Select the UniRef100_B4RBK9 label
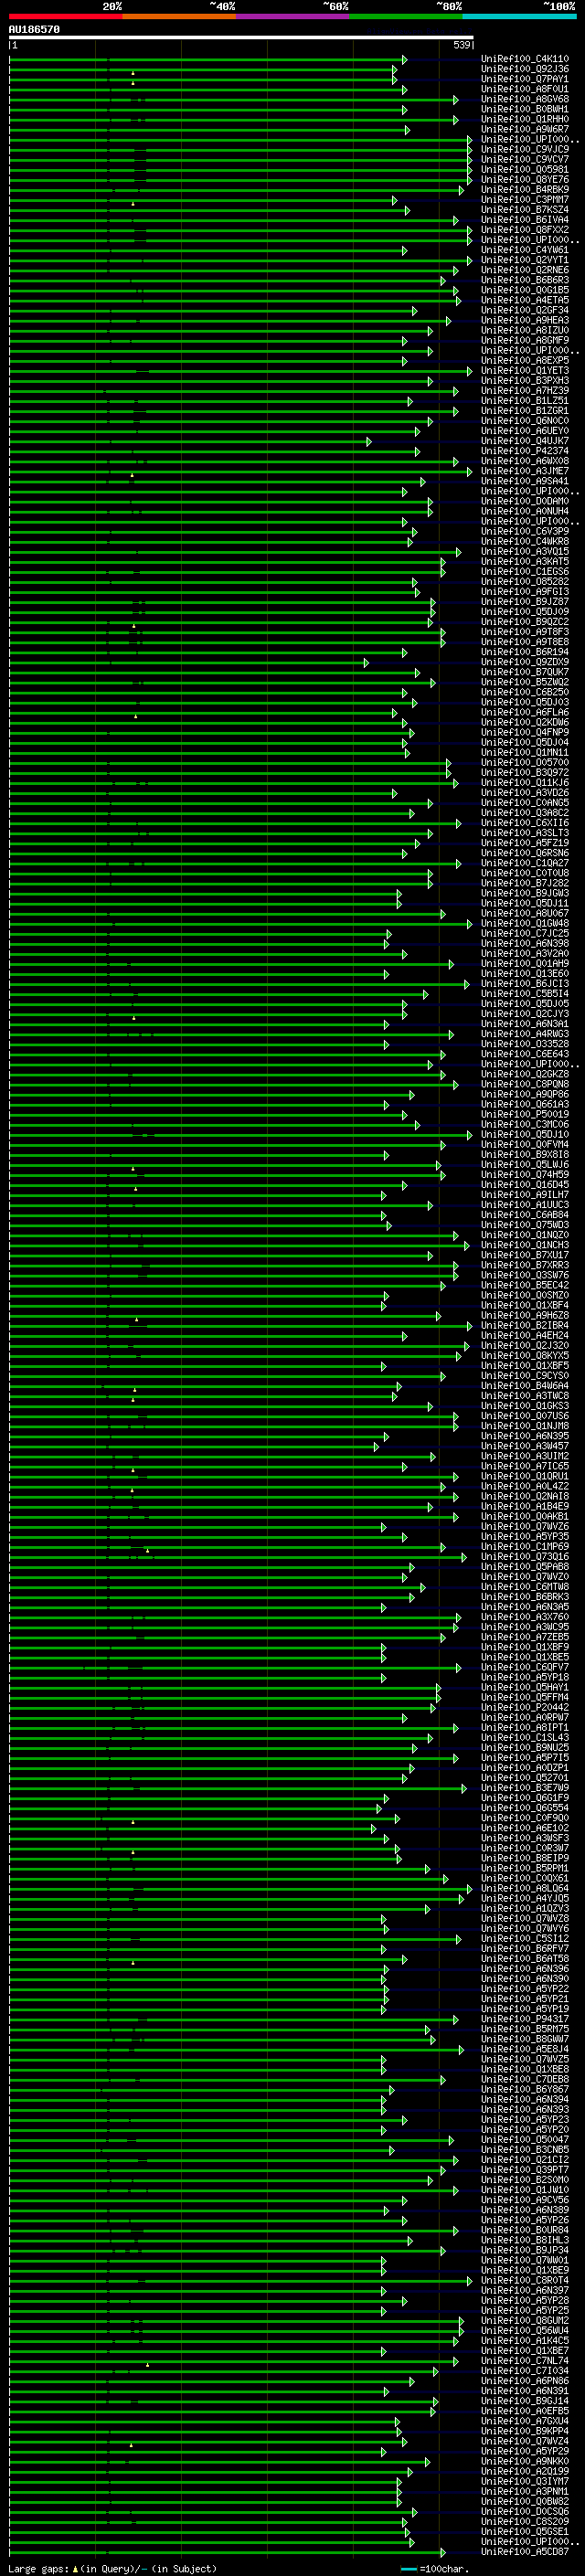The width and height of the screenshot is (585, 2576). [x=525, y=190]
